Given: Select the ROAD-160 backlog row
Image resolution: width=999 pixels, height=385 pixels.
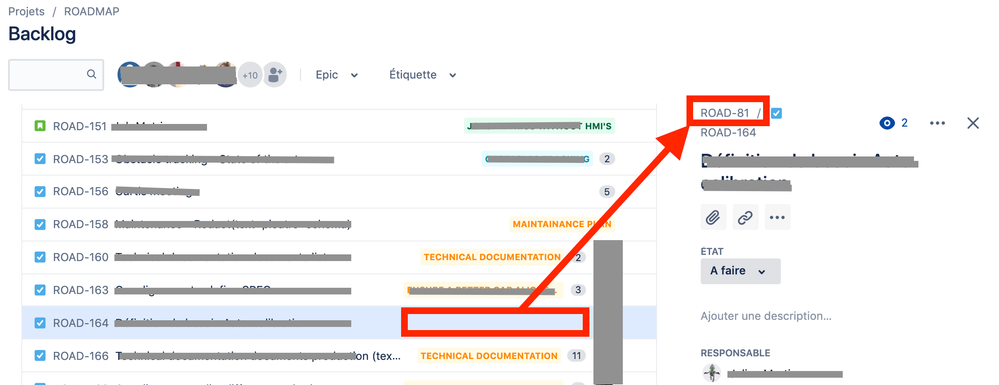Looking at the screenshot, I should point(339,258).
